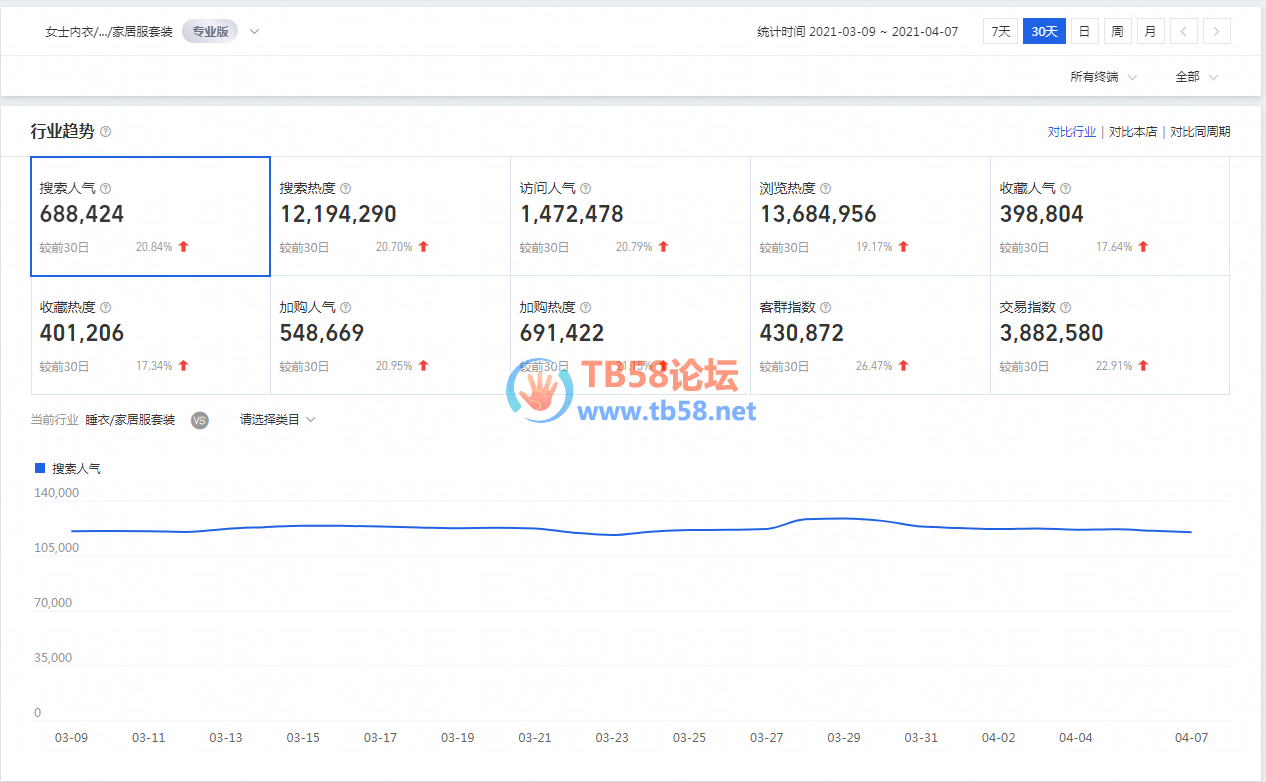Image resolution: width=1266 pixels, height=782 pixels.
Task: Select the 加购人气 metric card
Action: (390, 335)
